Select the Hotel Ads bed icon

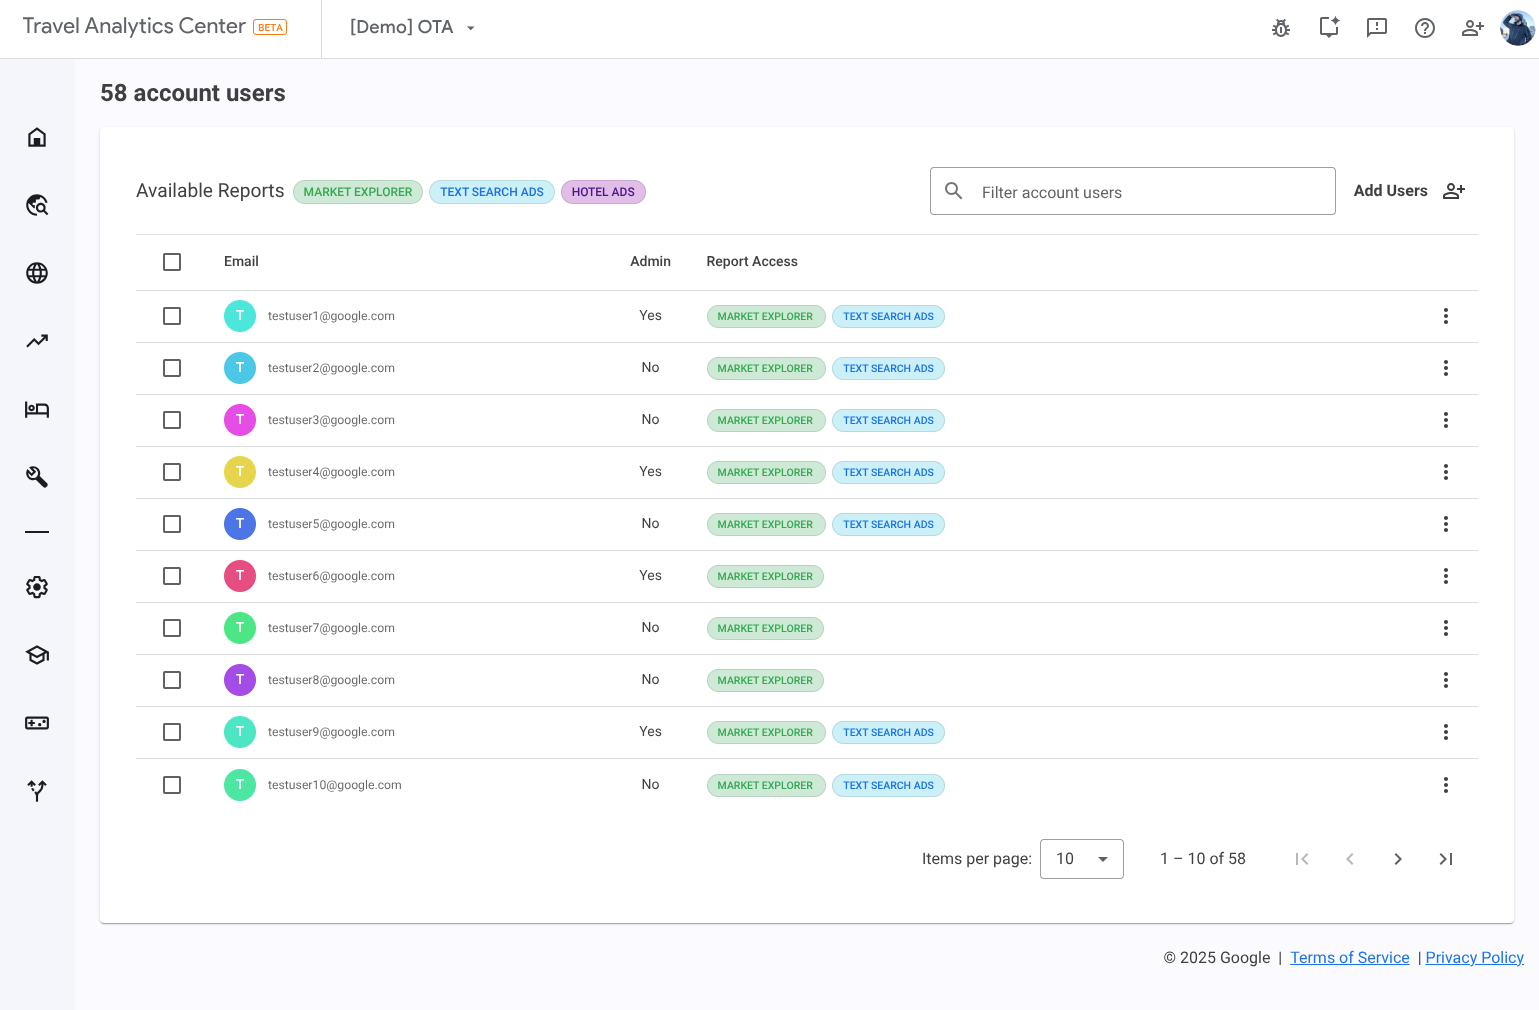click(x=37, y=409)
